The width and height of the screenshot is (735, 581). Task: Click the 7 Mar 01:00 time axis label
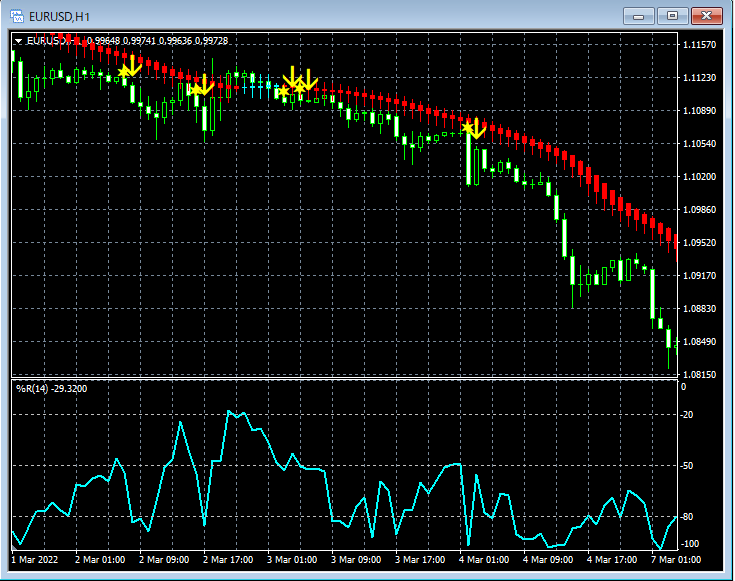676,560
